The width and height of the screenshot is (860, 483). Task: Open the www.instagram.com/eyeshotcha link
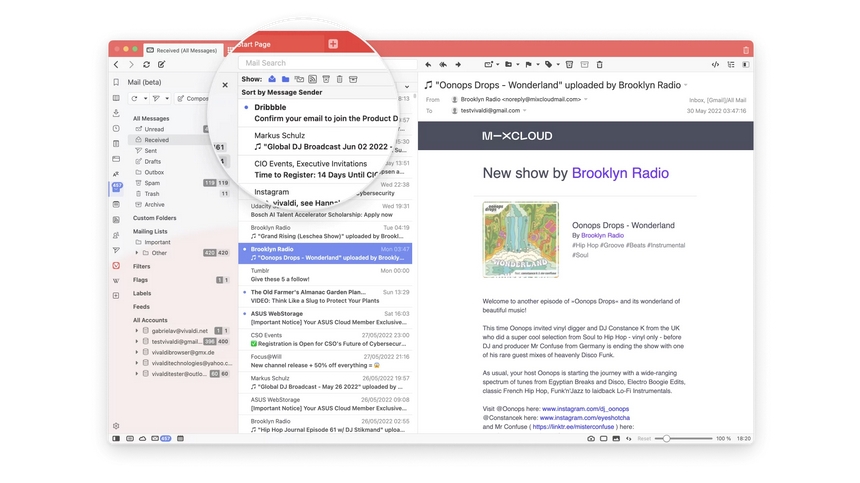(x=585, y=418)
